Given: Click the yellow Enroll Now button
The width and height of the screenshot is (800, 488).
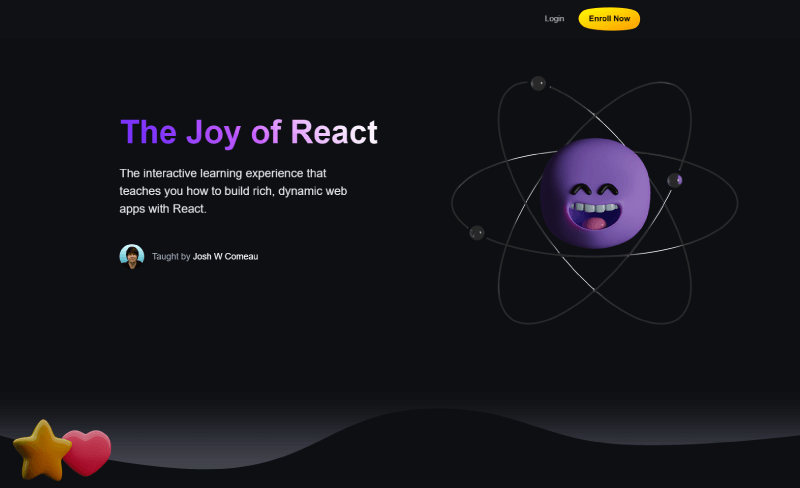Looking at the screenshot, I should click(609, 19).
